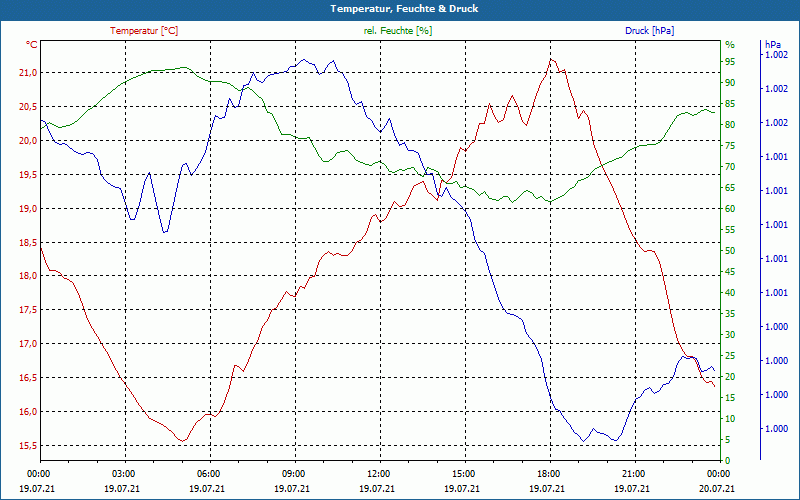Click humidity axis value '60'
This screenshot has height=500, width=800.
click(730, 209)
